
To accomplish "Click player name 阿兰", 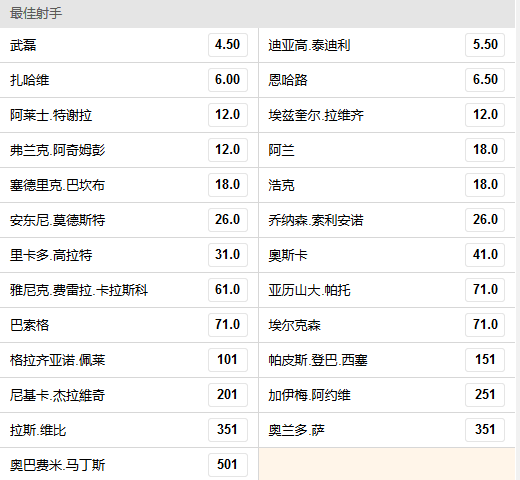I will coord(281,150).
